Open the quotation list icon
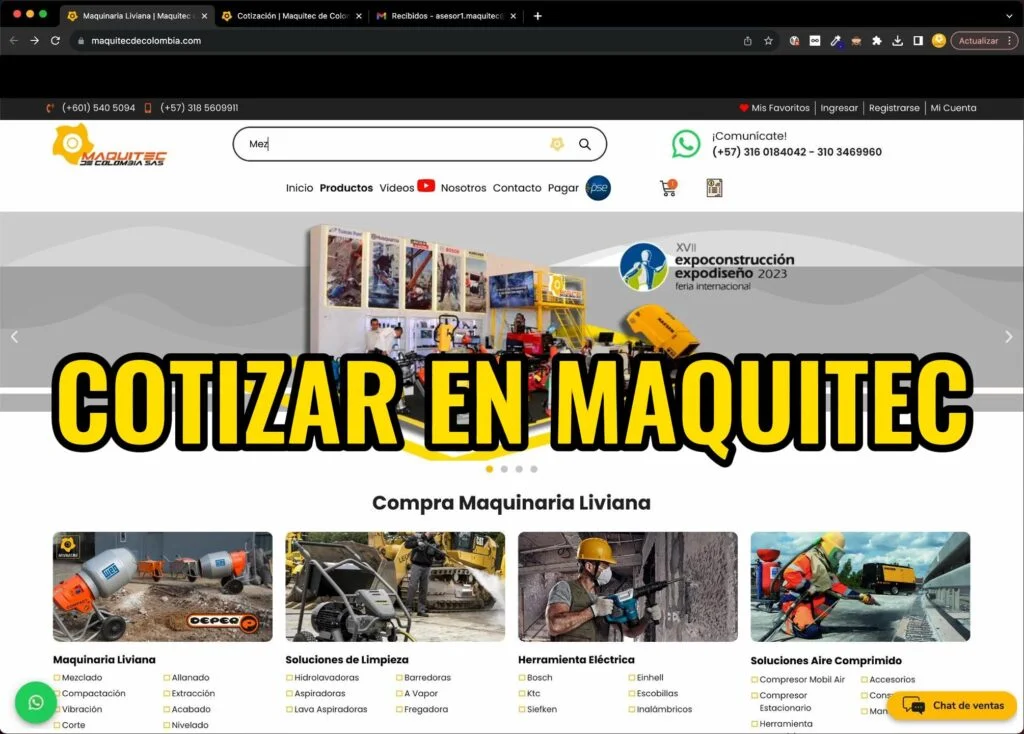Viewport: 1024px width, 734px height. point(714,188)
